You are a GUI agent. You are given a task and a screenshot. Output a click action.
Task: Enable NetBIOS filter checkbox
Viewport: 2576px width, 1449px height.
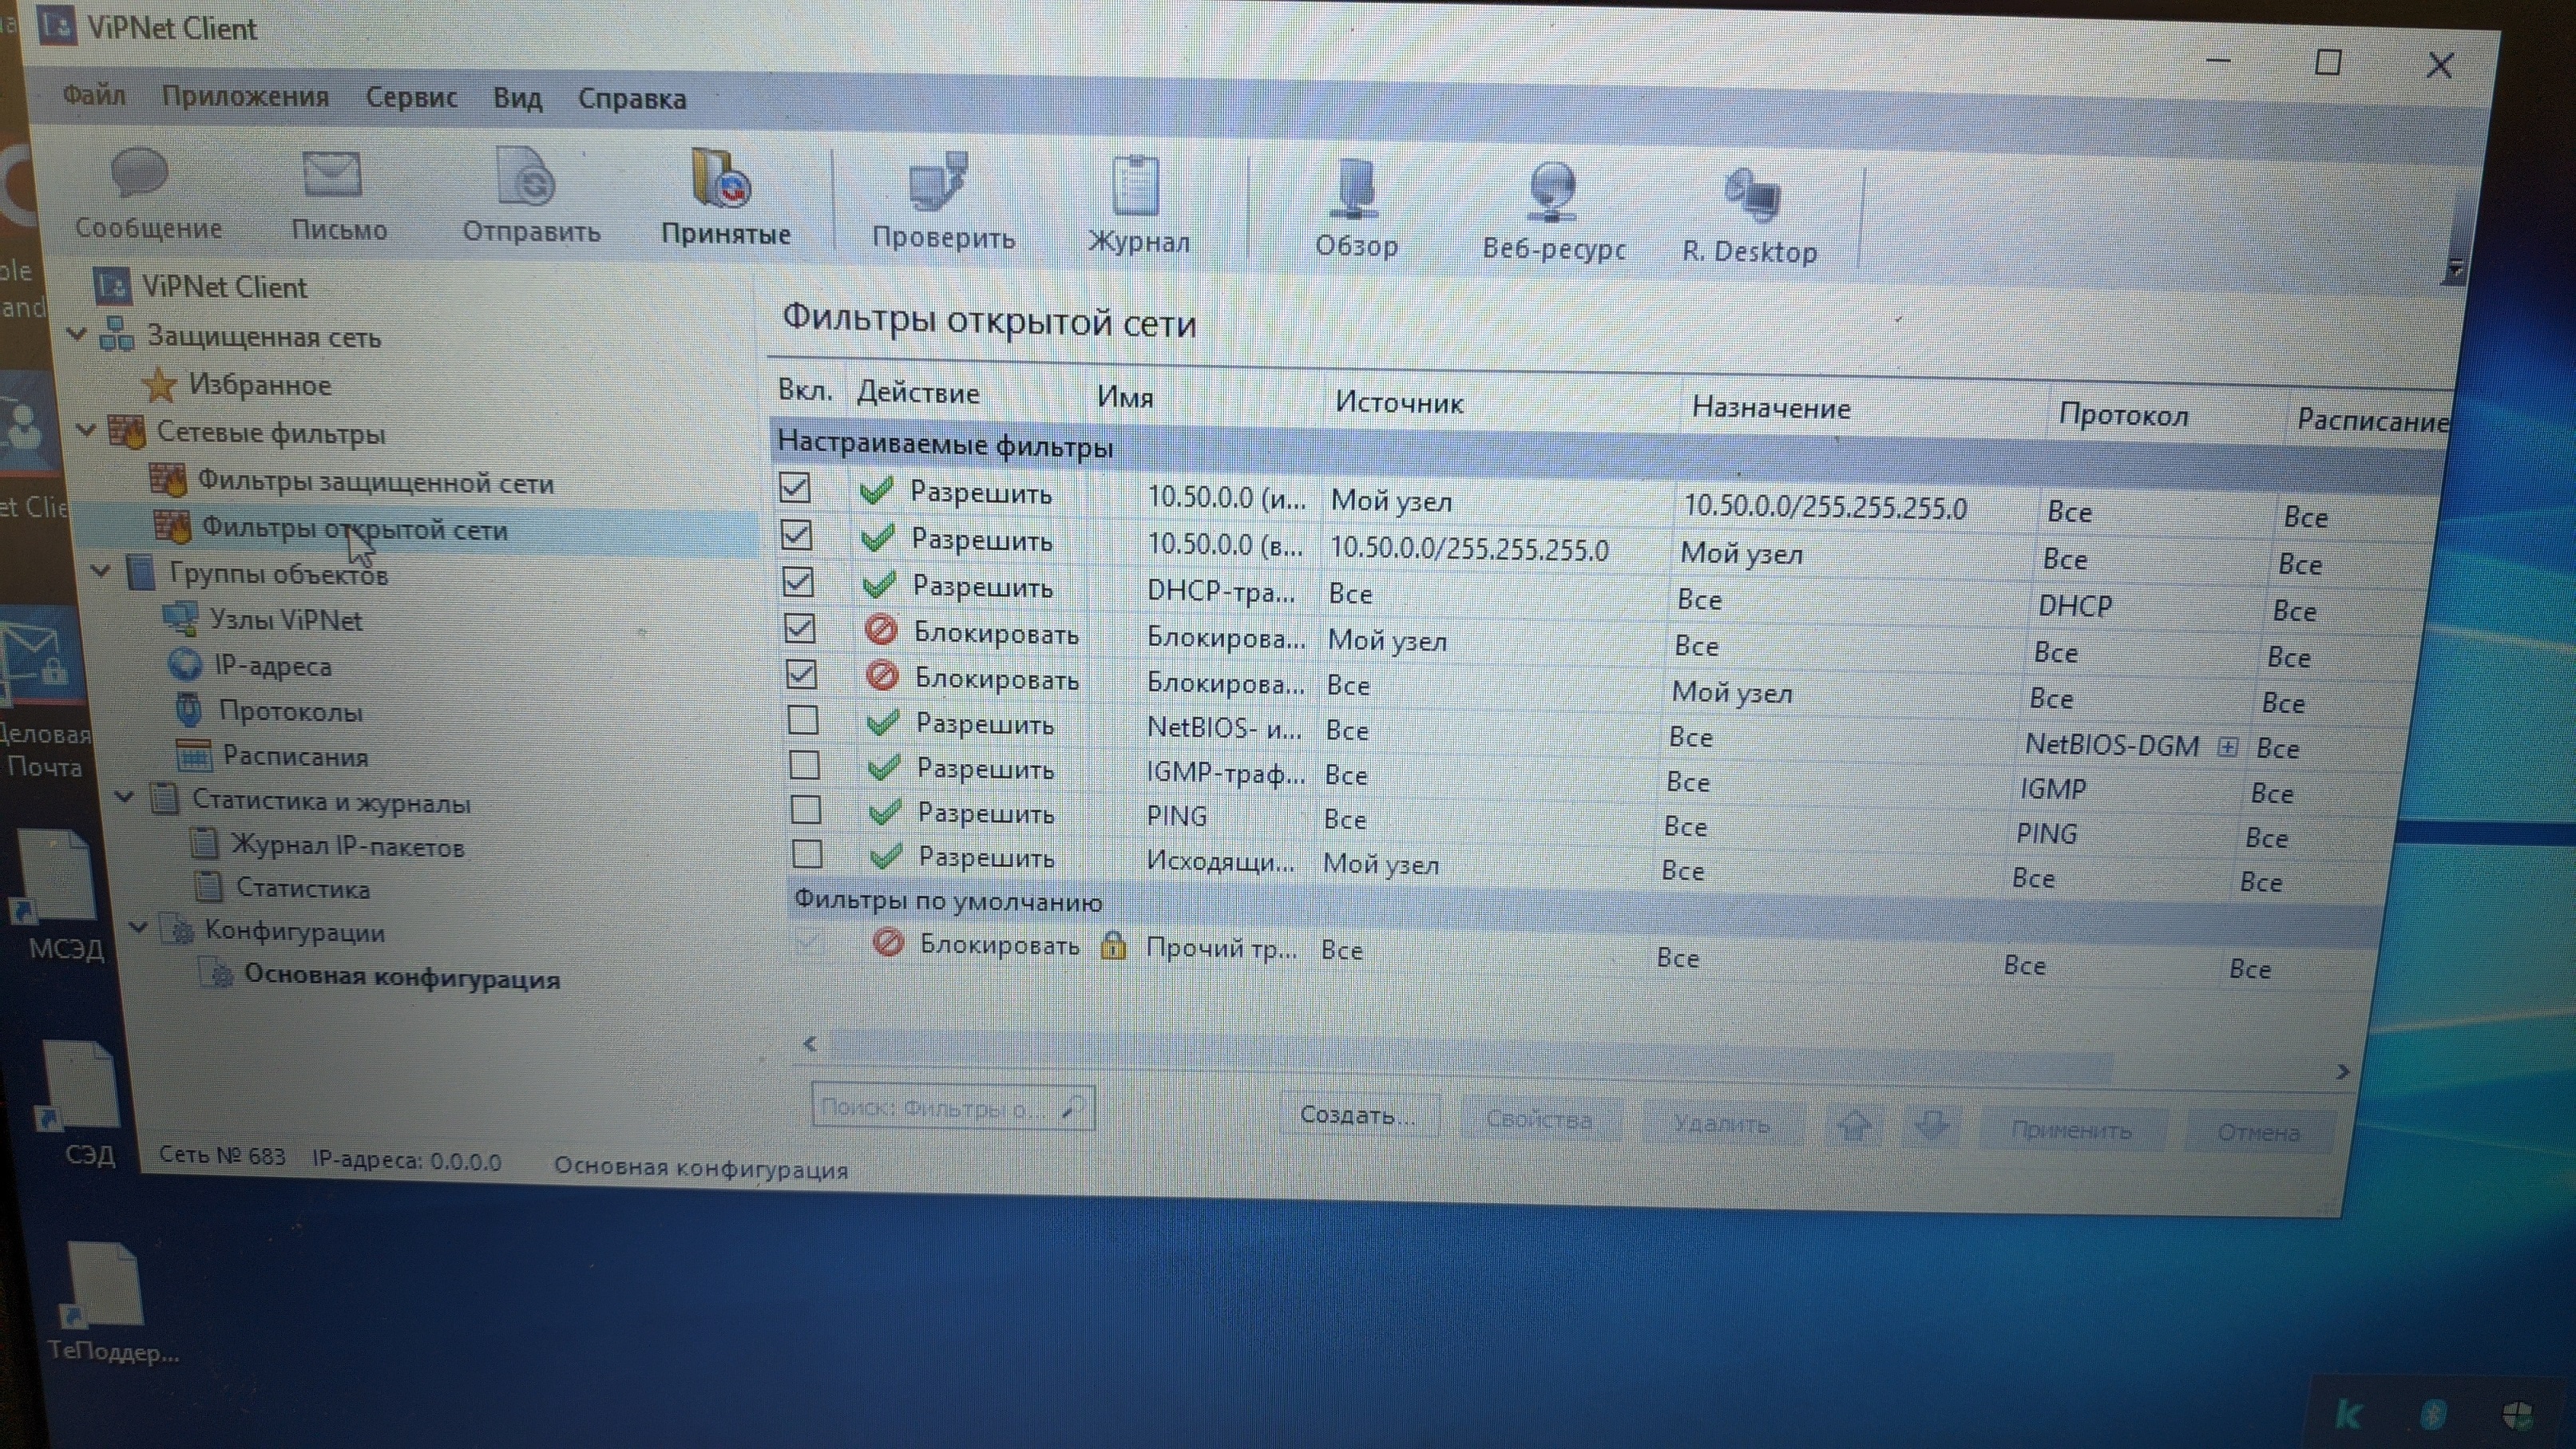click(803, 720)
